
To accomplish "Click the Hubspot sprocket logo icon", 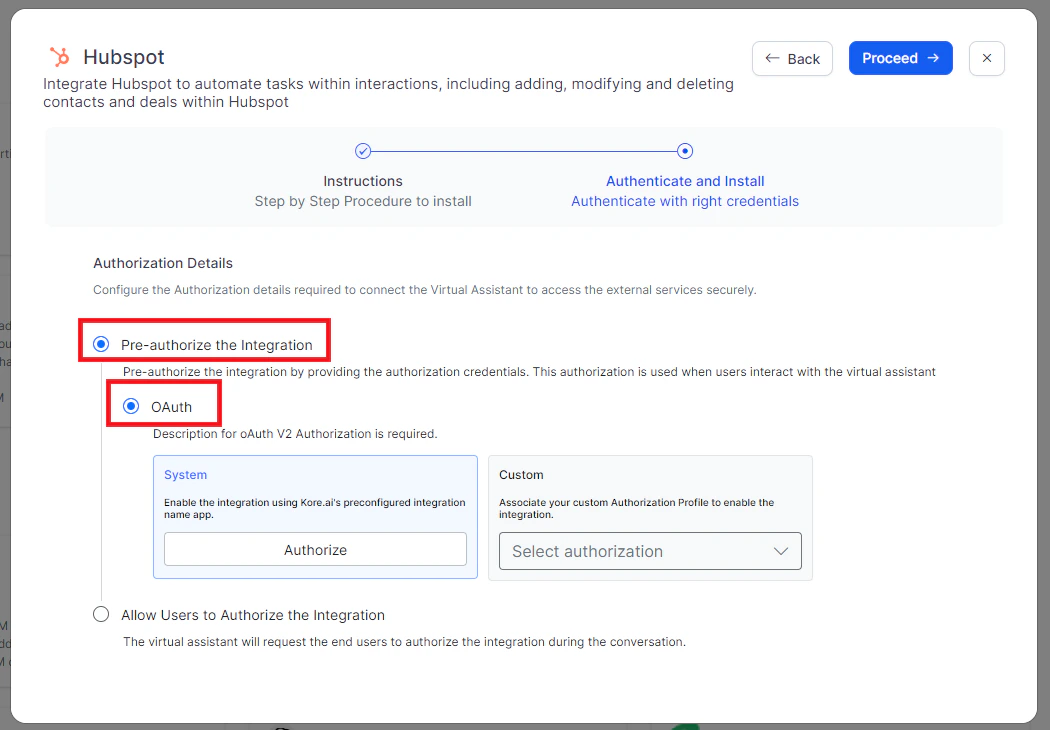I will pyautogui.click(x=58, y=57).
